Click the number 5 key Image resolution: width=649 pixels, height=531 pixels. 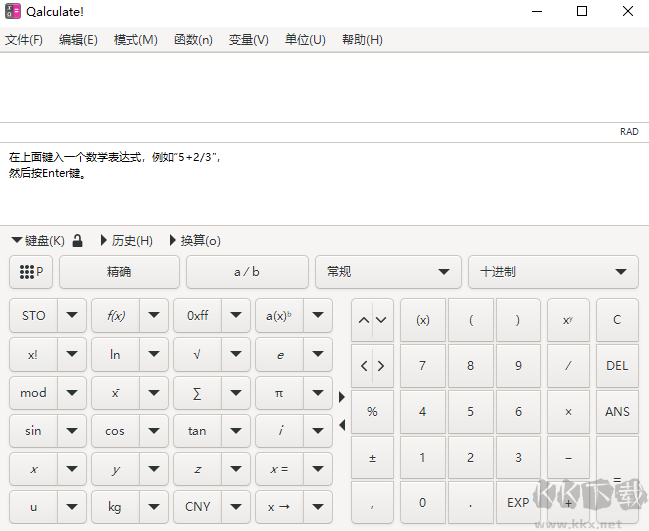tap(471, 412)
